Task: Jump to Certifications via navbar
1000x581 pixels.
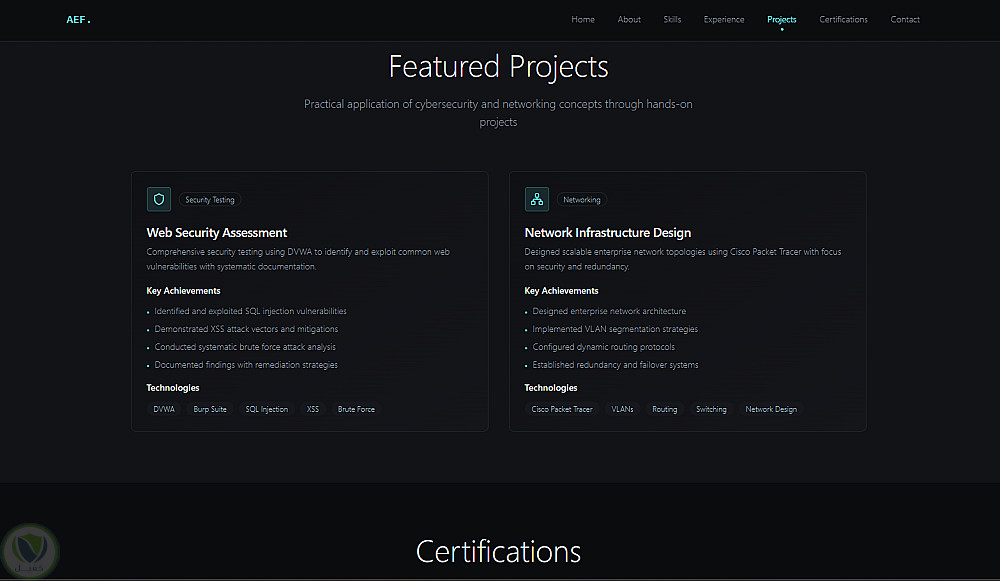Action: (843, 19)
